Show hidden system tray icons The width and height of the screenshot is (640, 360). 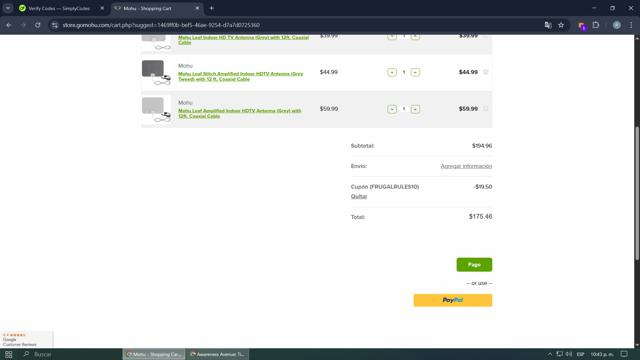tap(549, 354)
